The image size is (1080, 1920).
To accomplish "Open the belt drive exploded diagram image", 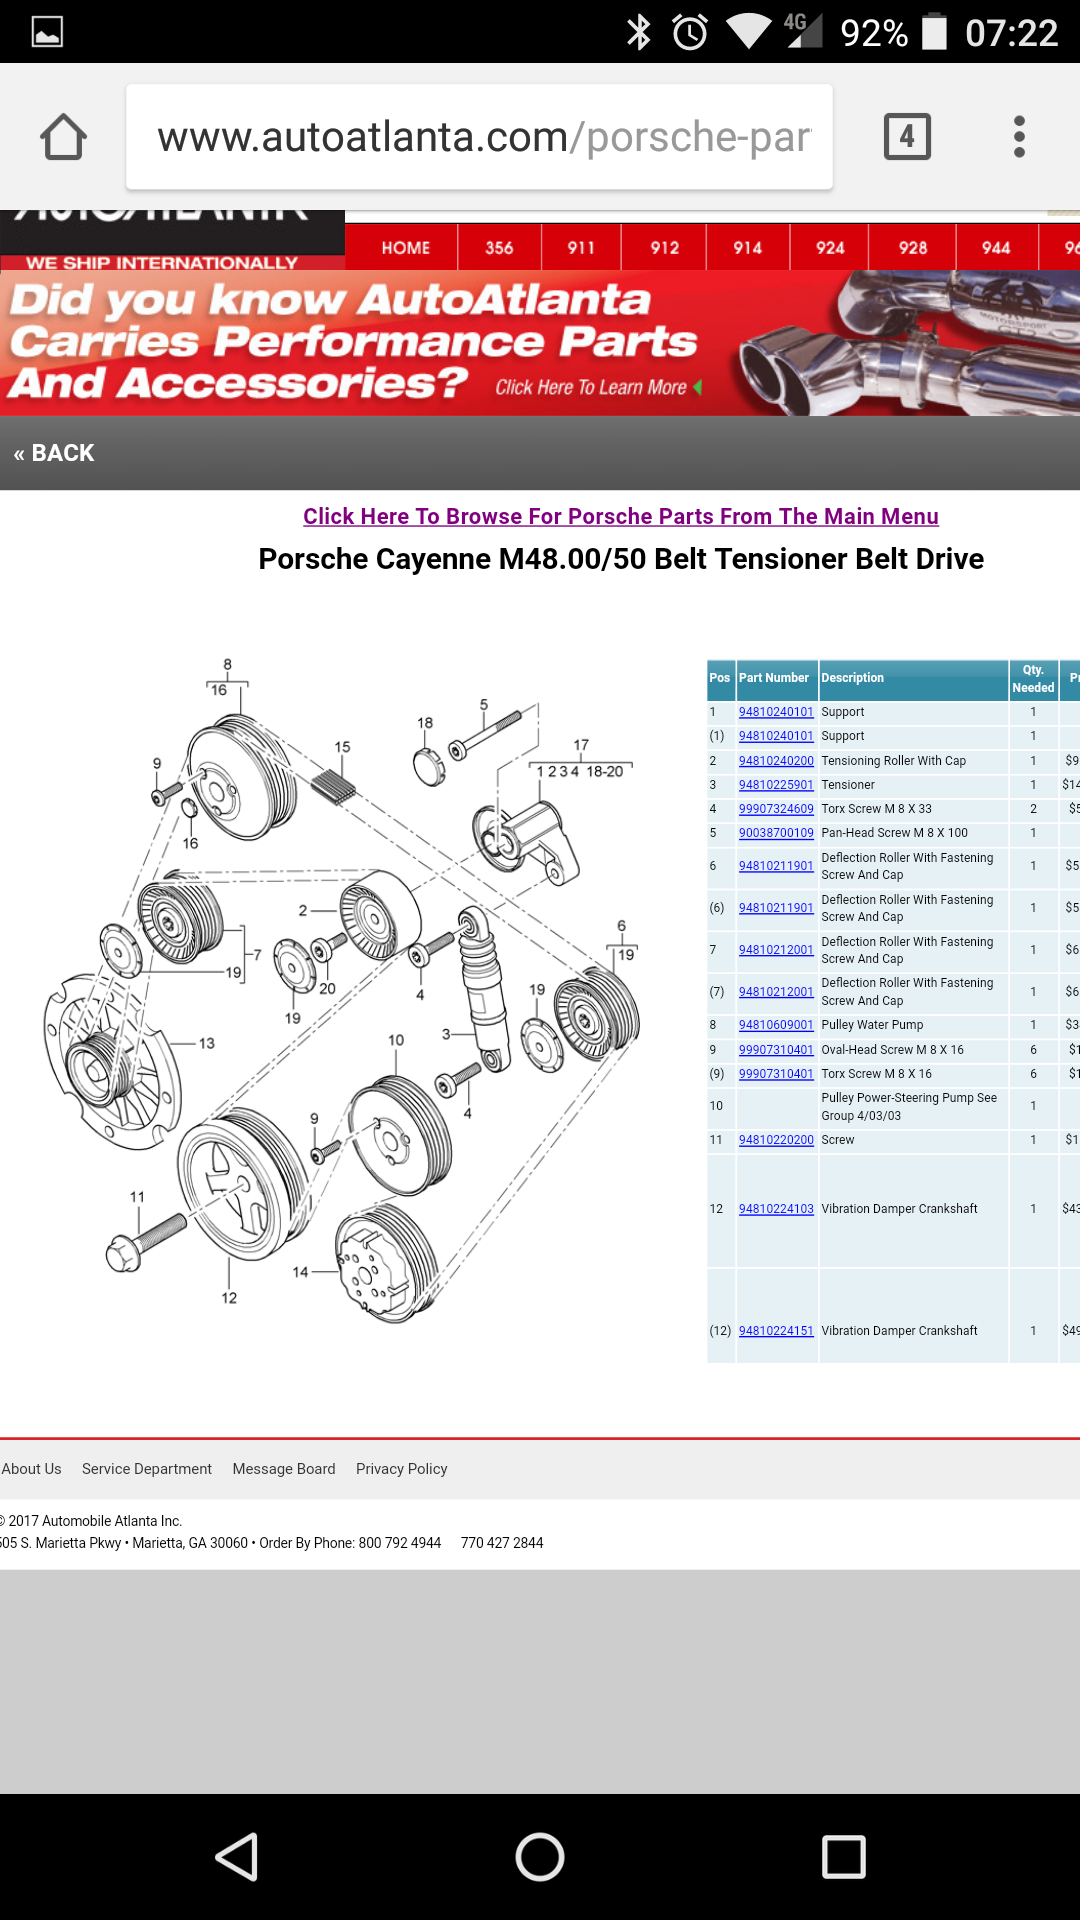I will (340, 990).
